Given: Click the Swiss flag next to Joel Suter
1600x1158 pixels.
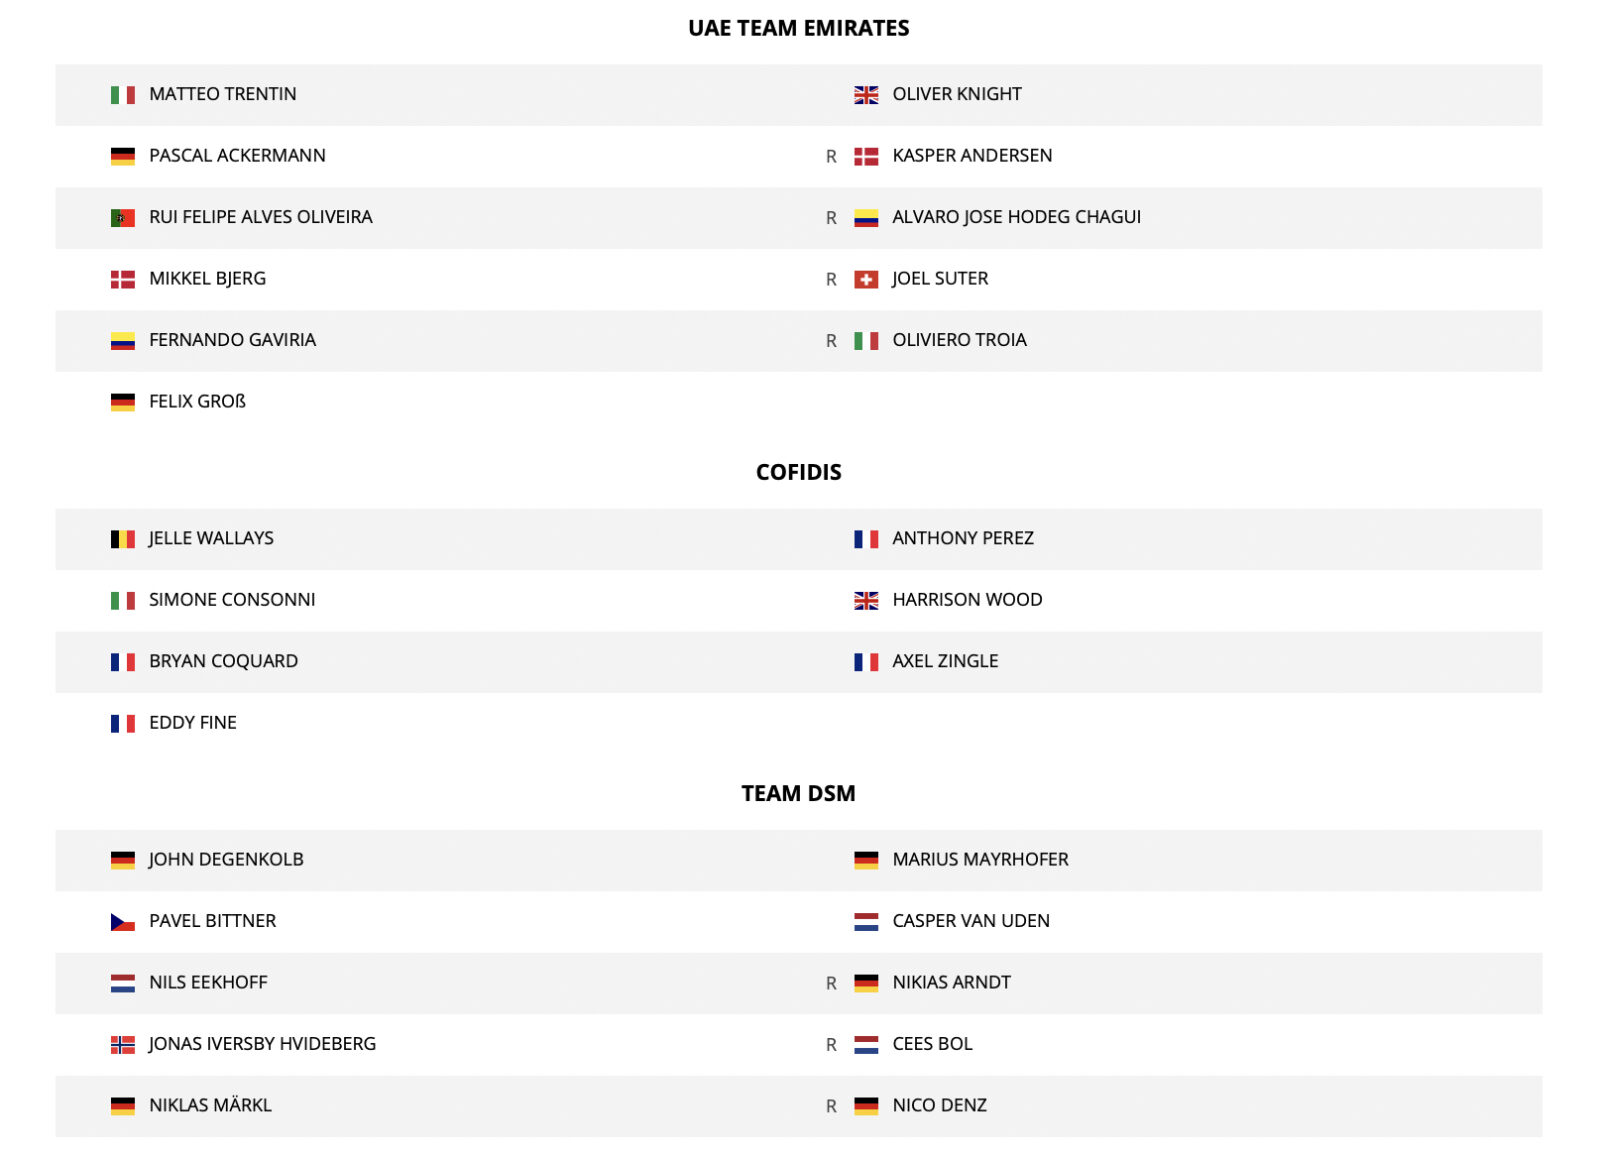Looking at the screenshot, I should pos(866,280).
